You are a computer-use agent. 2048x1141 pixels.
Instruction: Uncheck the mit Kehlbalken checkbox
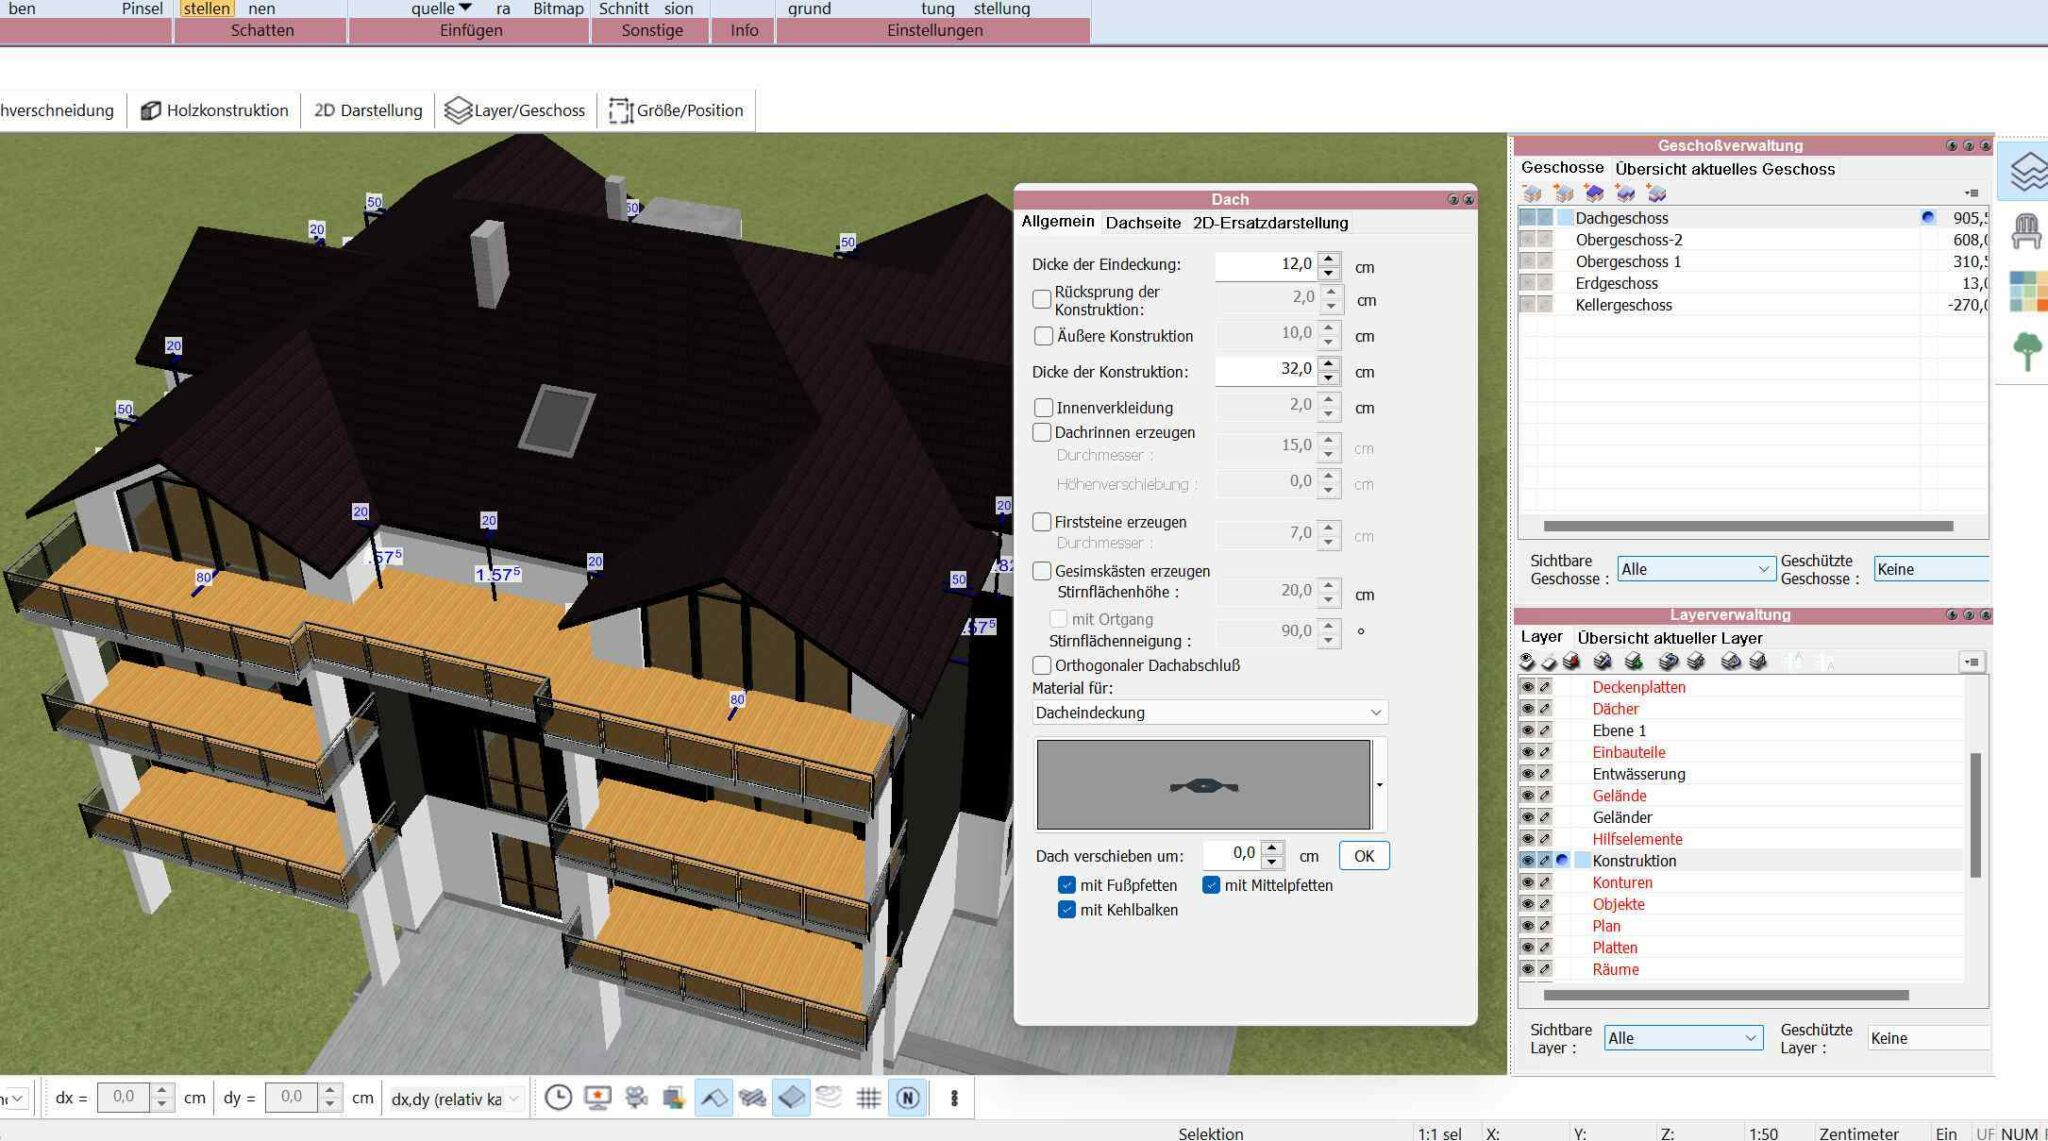click(1067, 910)
